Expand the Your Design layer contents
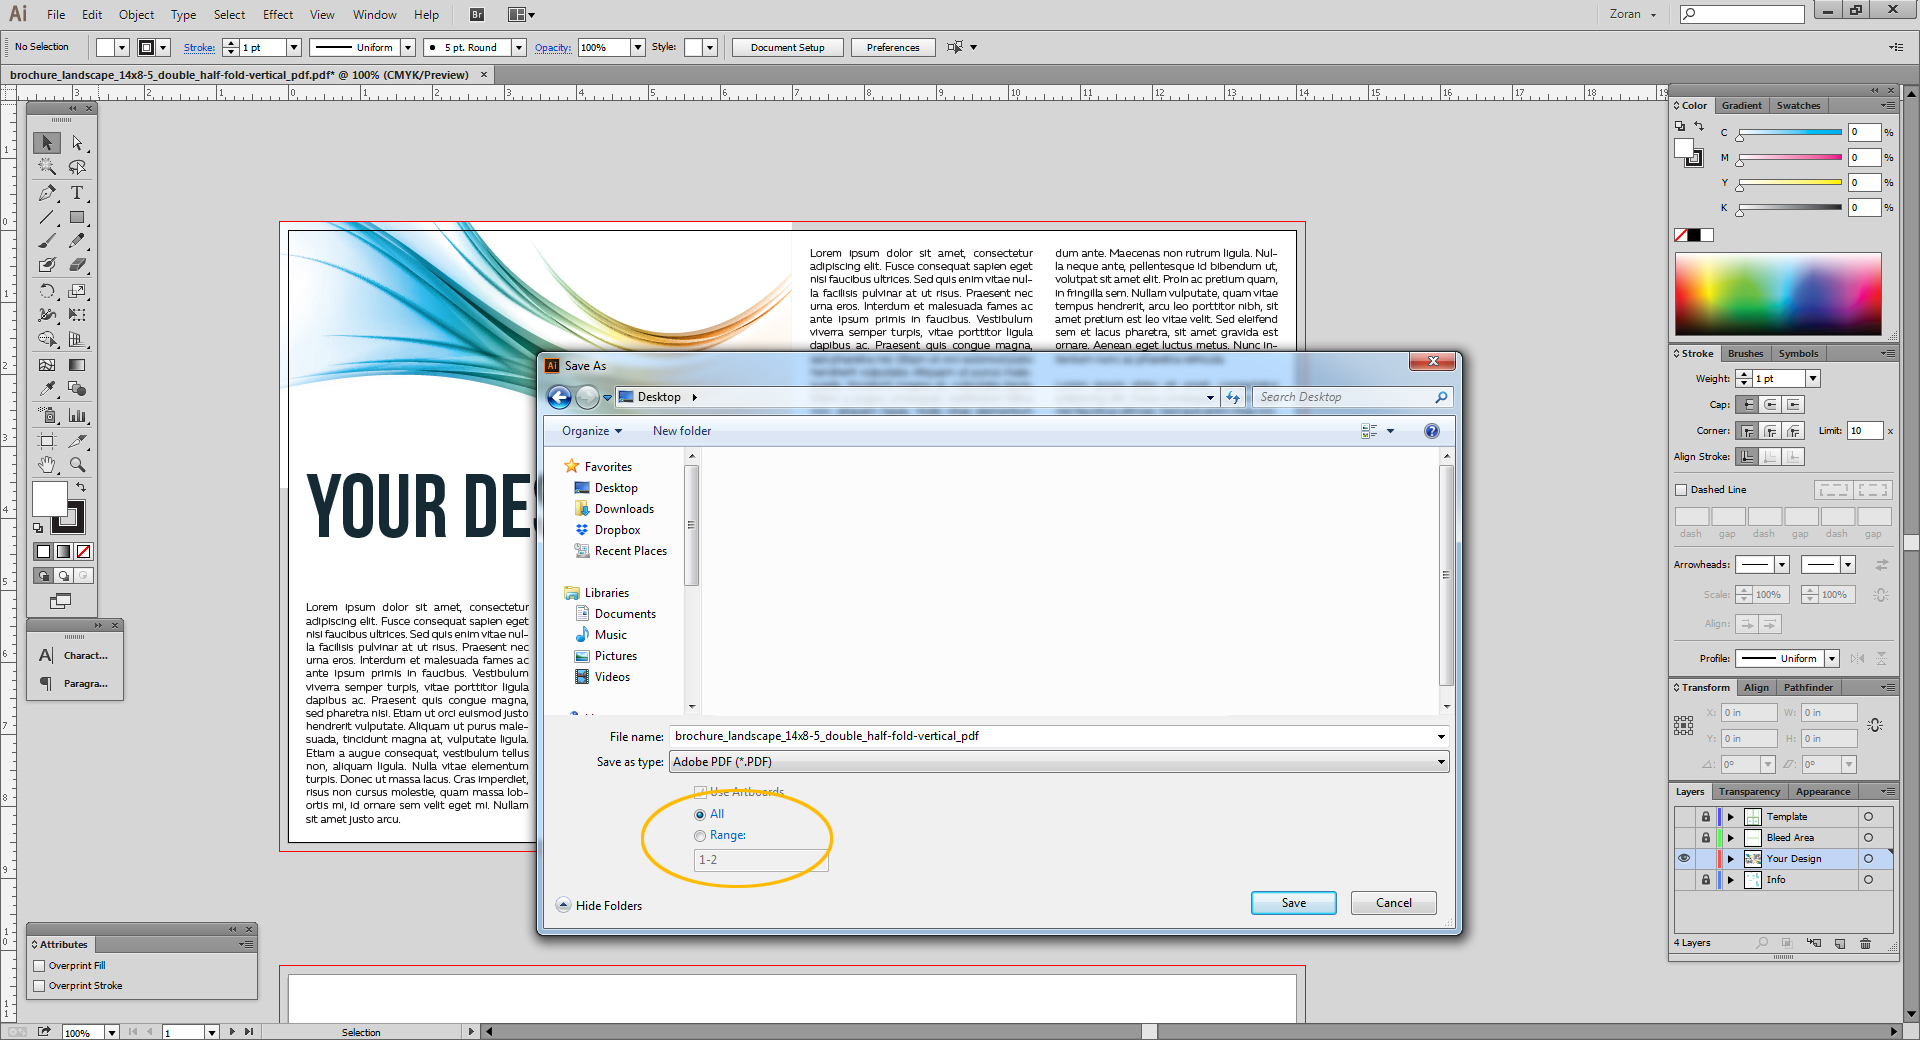This screenshot has height=1040, width=1920. point(1730,858)
